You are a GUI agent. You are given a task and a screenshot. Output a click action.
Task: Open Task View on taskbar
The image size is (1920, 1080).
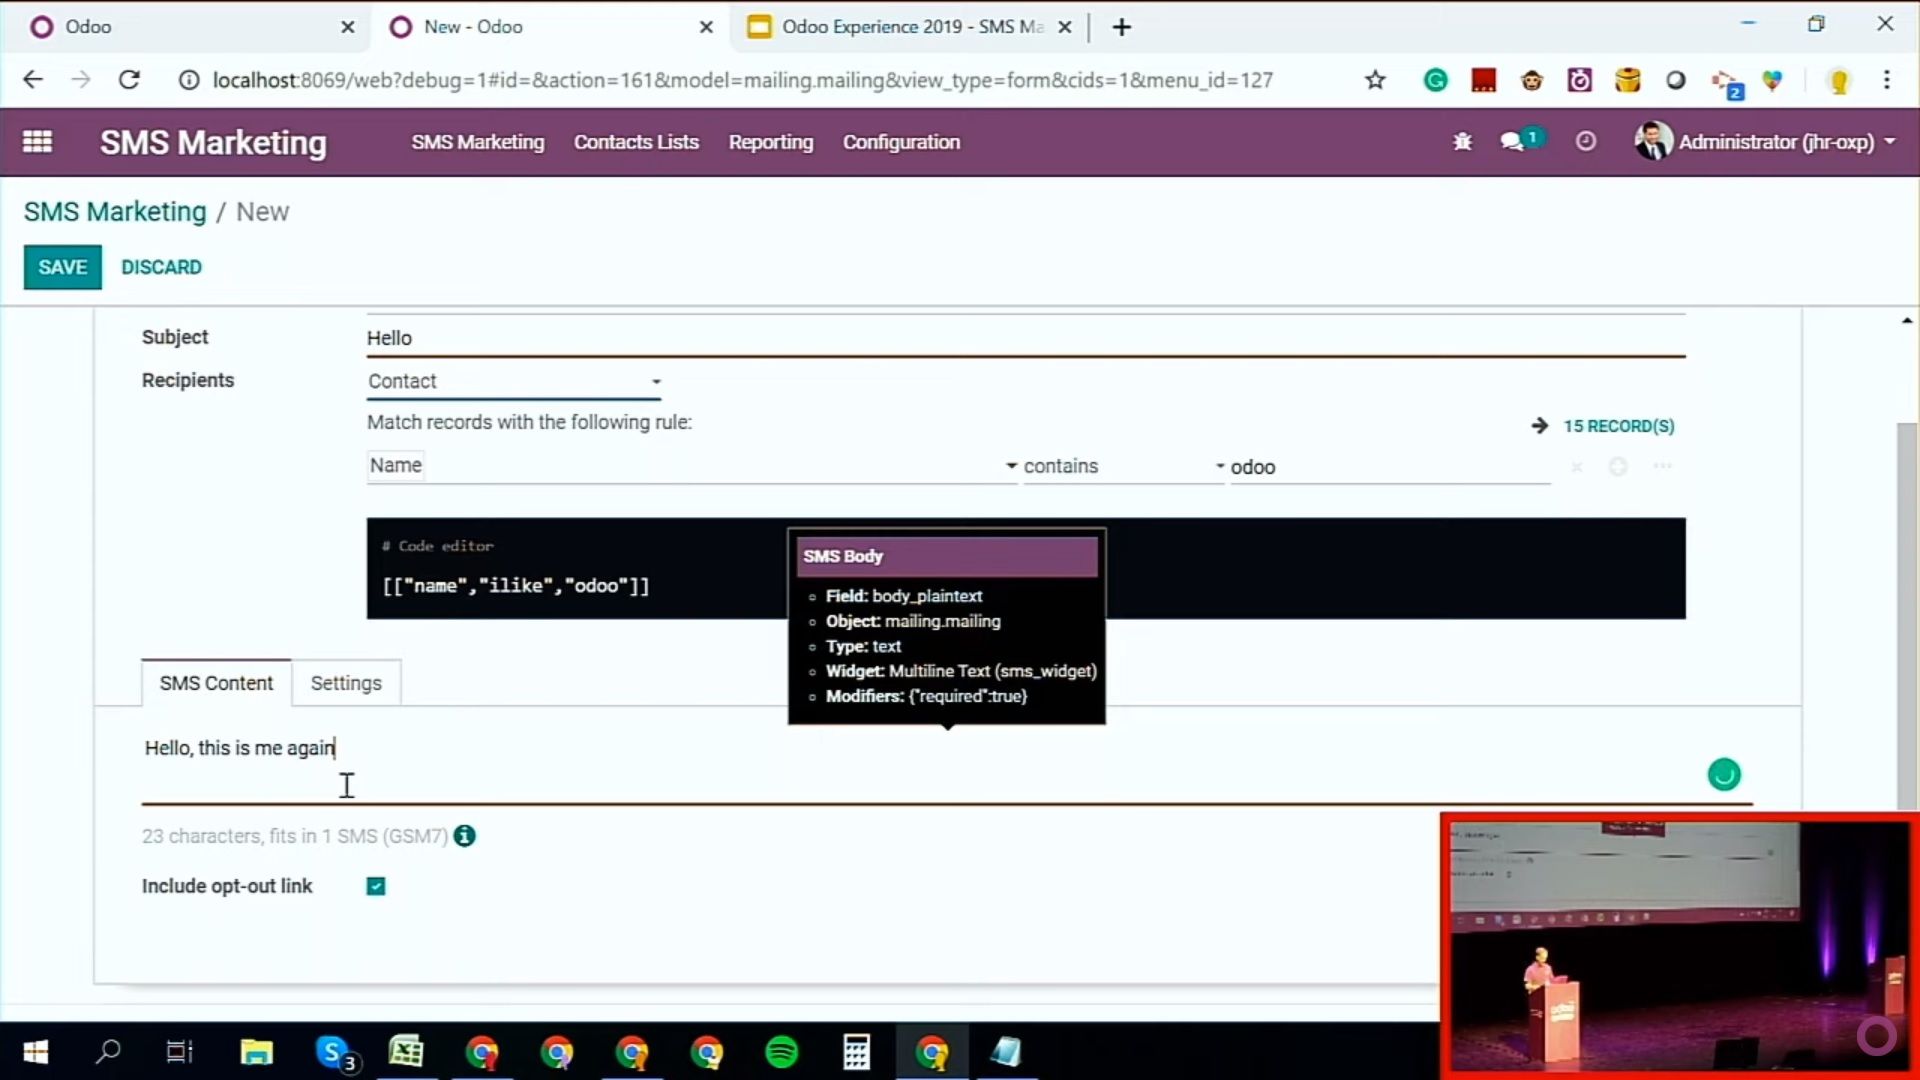pos(180,1052)
